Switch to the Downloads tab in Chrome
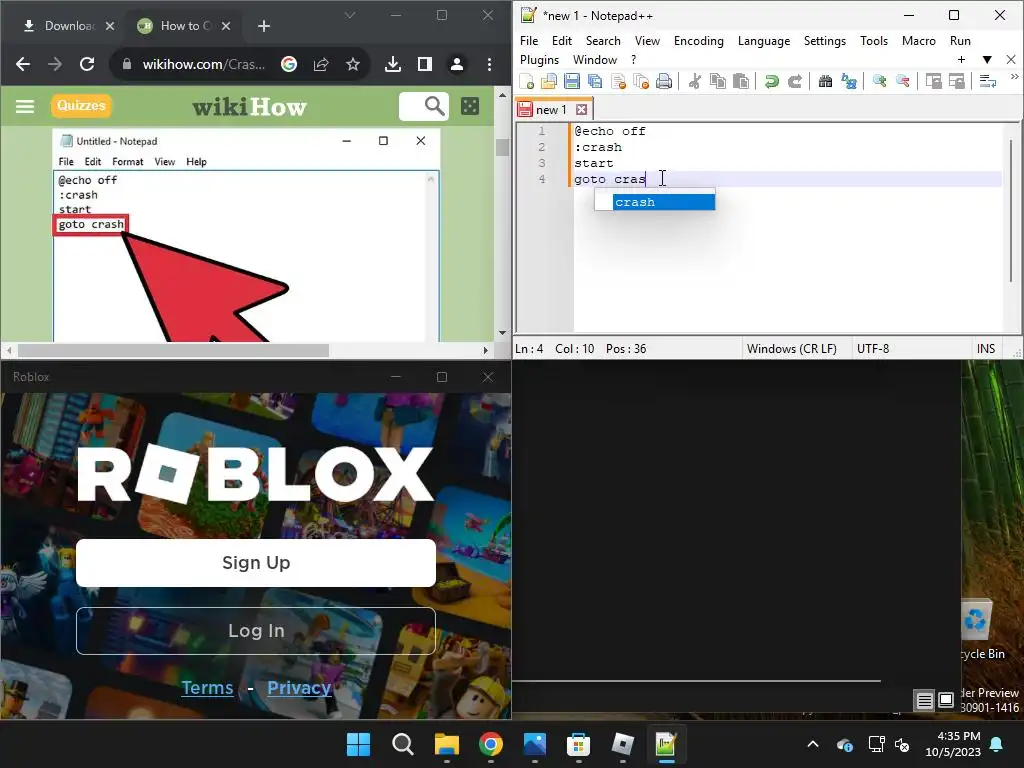Screen dimensions: 1024x768 coord(69,26)
